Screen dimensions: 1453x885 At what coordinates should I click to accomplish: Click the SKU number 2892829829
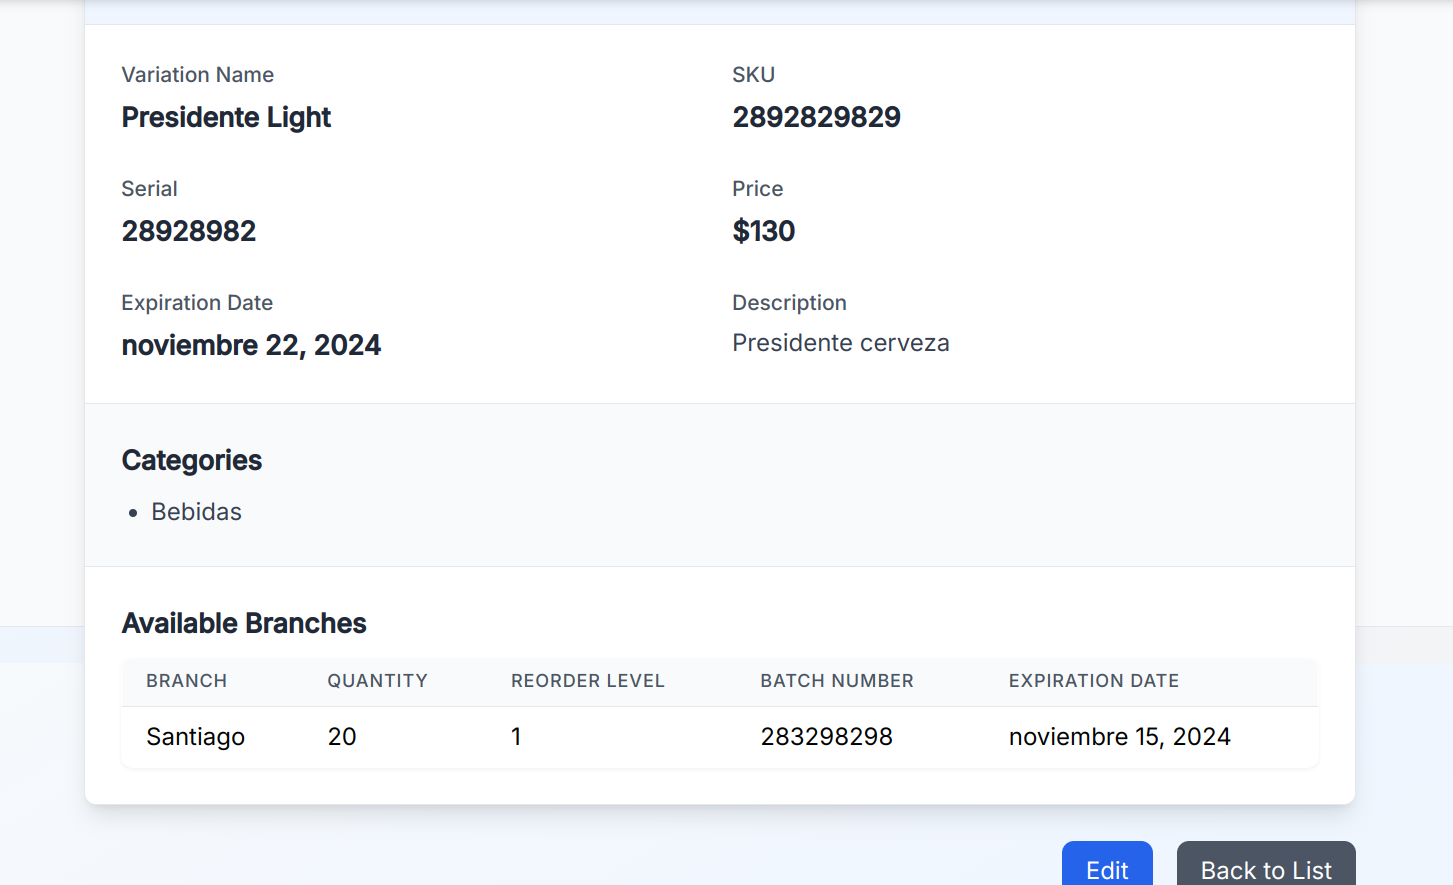[816, 118]
